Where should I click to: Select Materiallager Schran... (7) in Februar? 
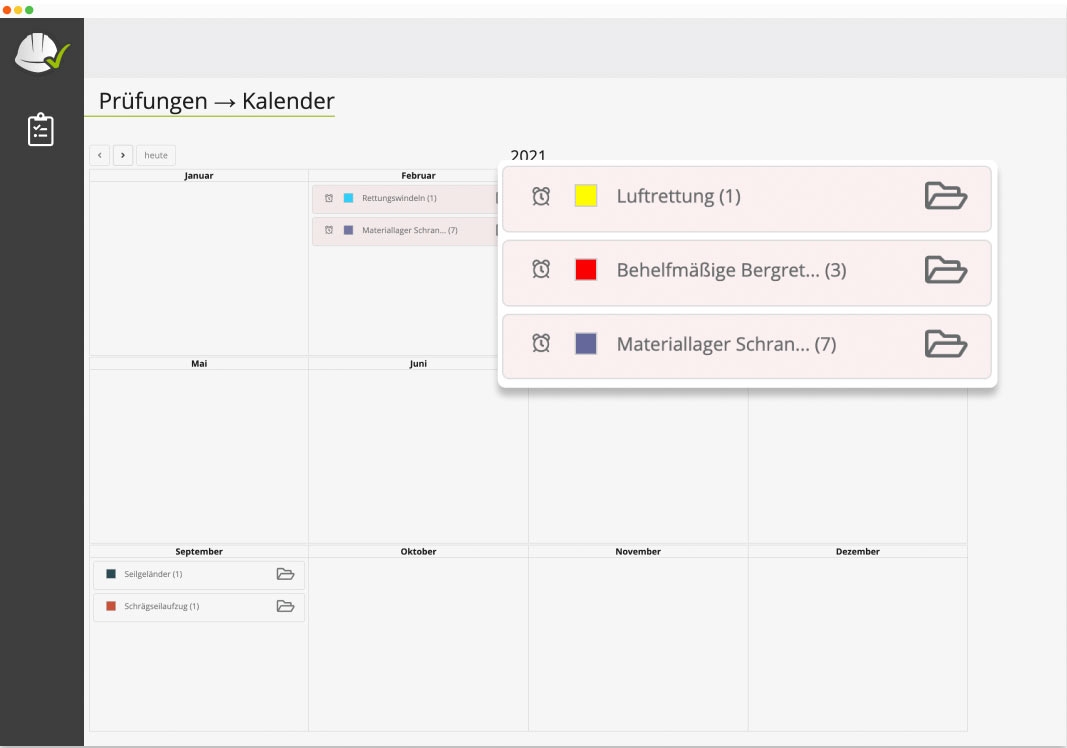pos(409,230)
